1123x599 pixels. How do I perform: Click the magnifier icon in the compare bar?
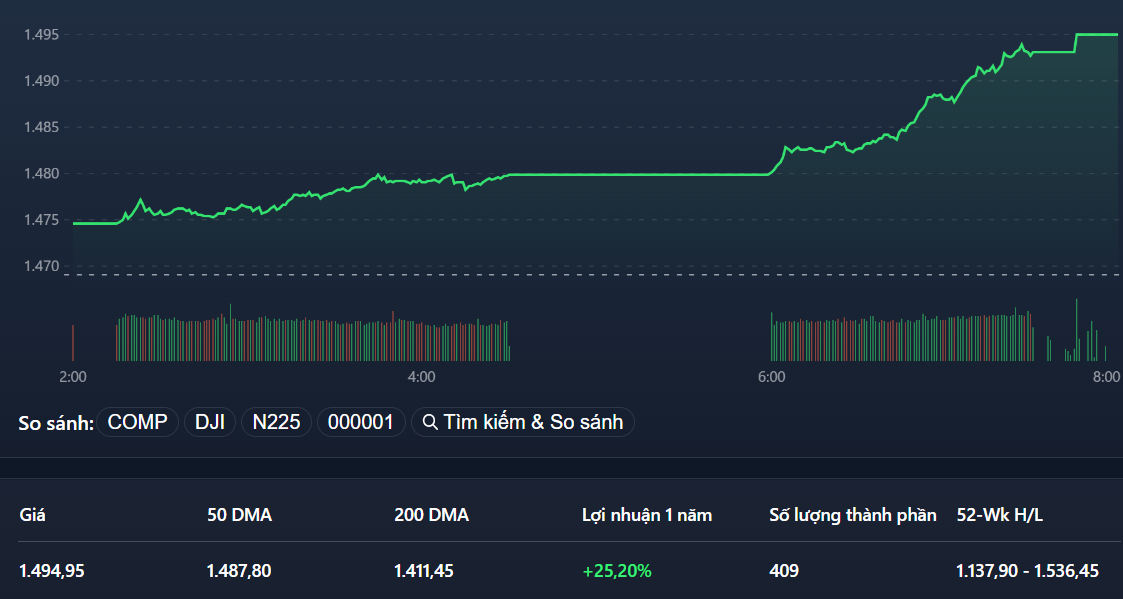point(431,423)
